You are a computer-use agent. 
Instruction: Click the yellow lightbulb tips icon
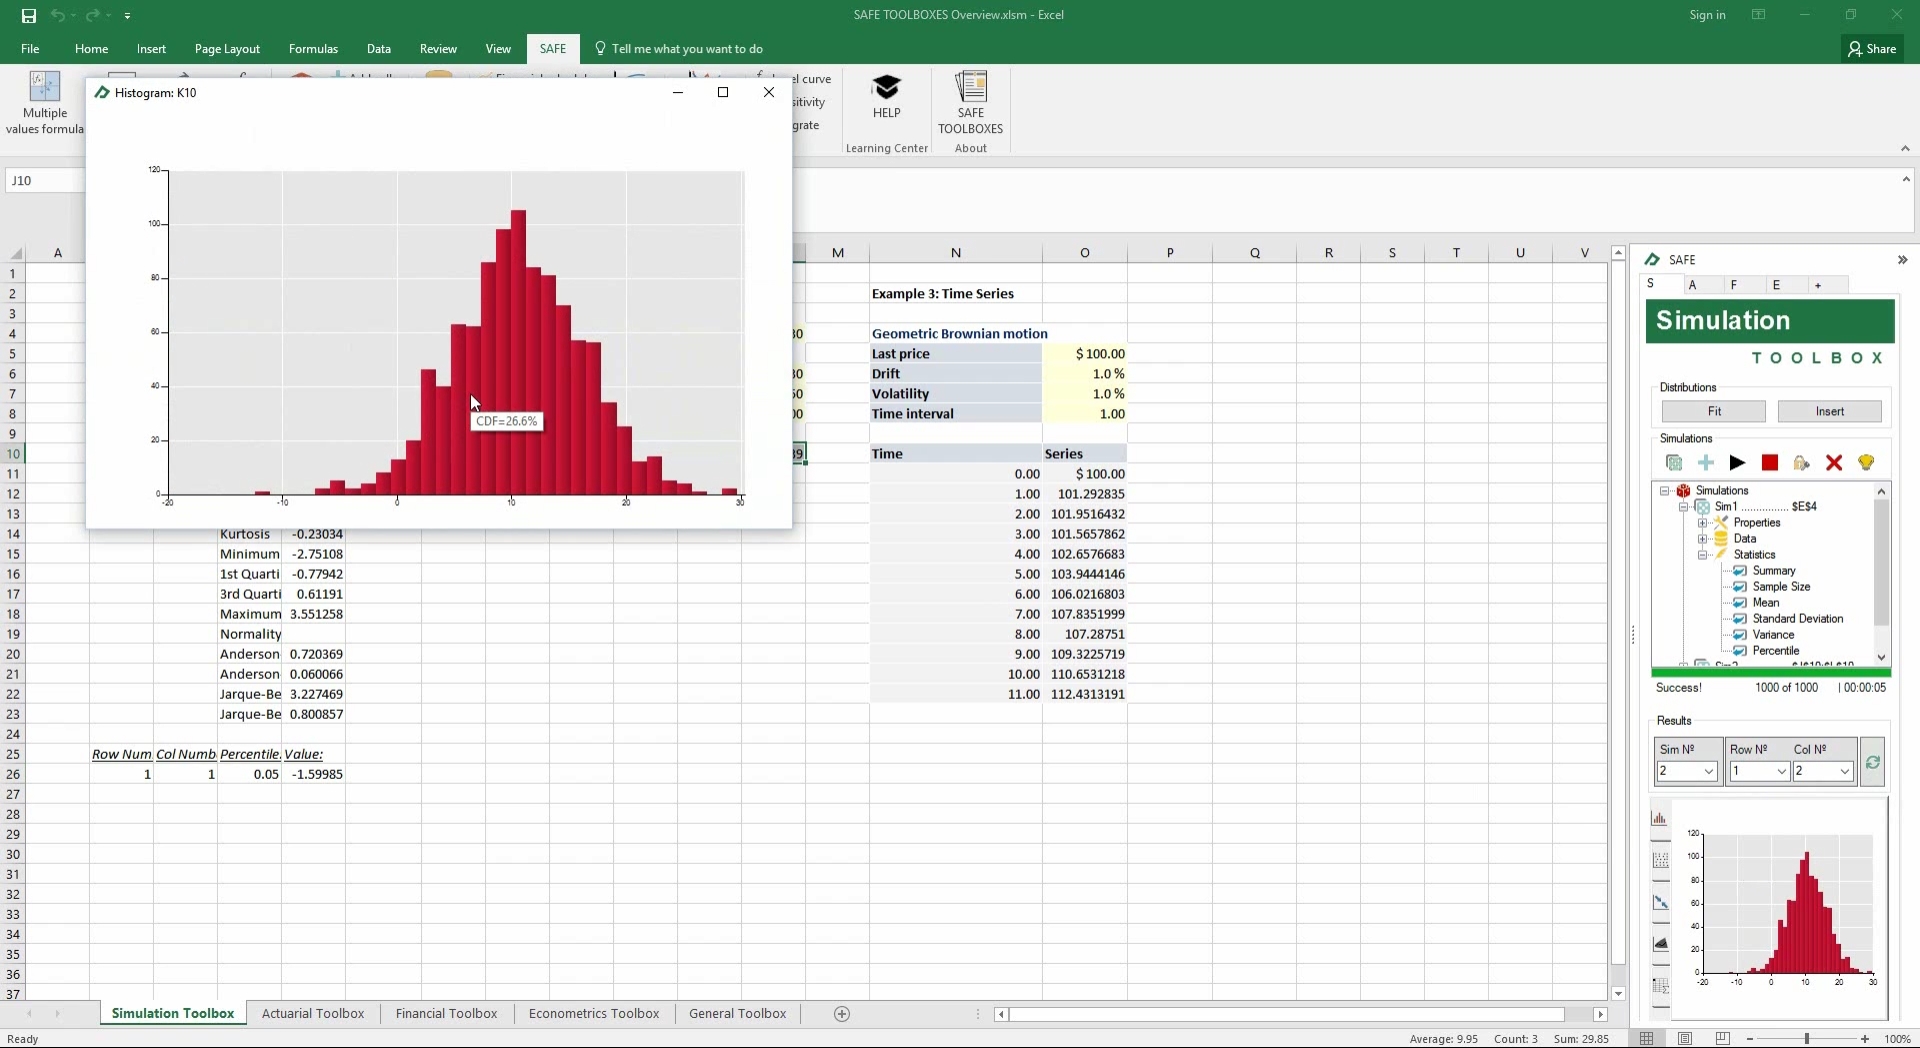tap(1866, 463)
